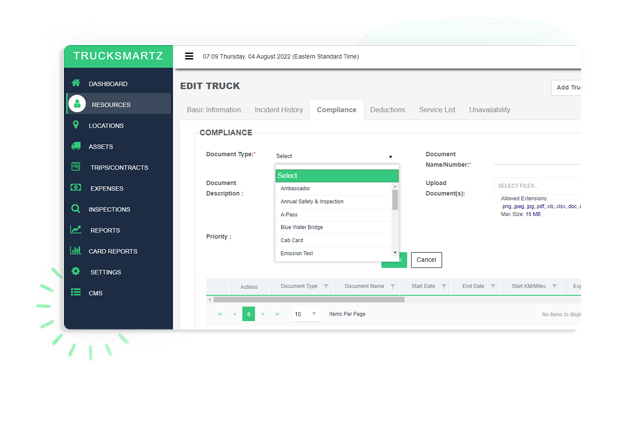Choose Select option in dropdown list

pyautogui.click(x=337, y=176)
